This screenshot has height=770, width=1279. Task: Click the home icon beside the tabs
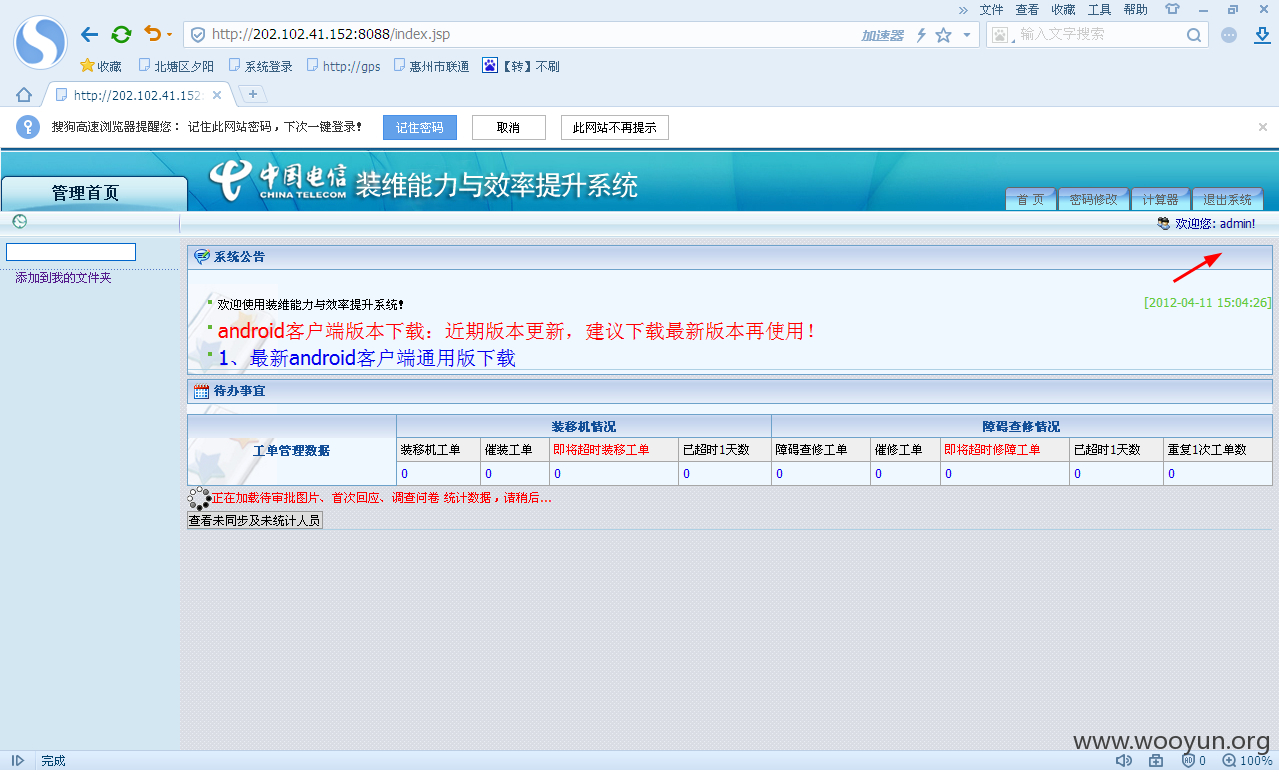tap(24, 95)
